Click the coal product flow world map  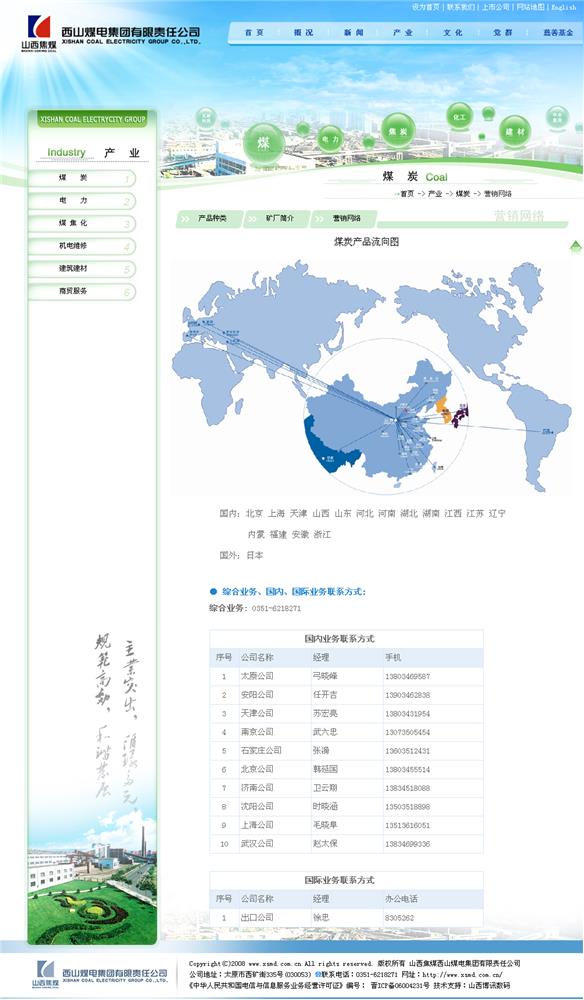pyautogui.click(x=372, y=376)
